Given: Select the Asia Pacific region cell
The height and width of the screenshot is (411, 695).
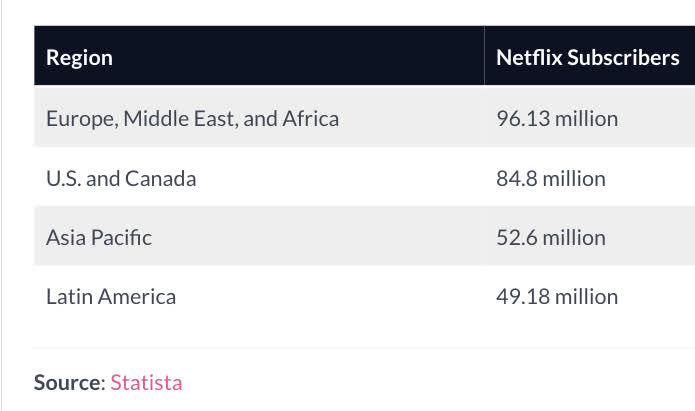Looking at the screenshot, I should click(x=99, y=238).
